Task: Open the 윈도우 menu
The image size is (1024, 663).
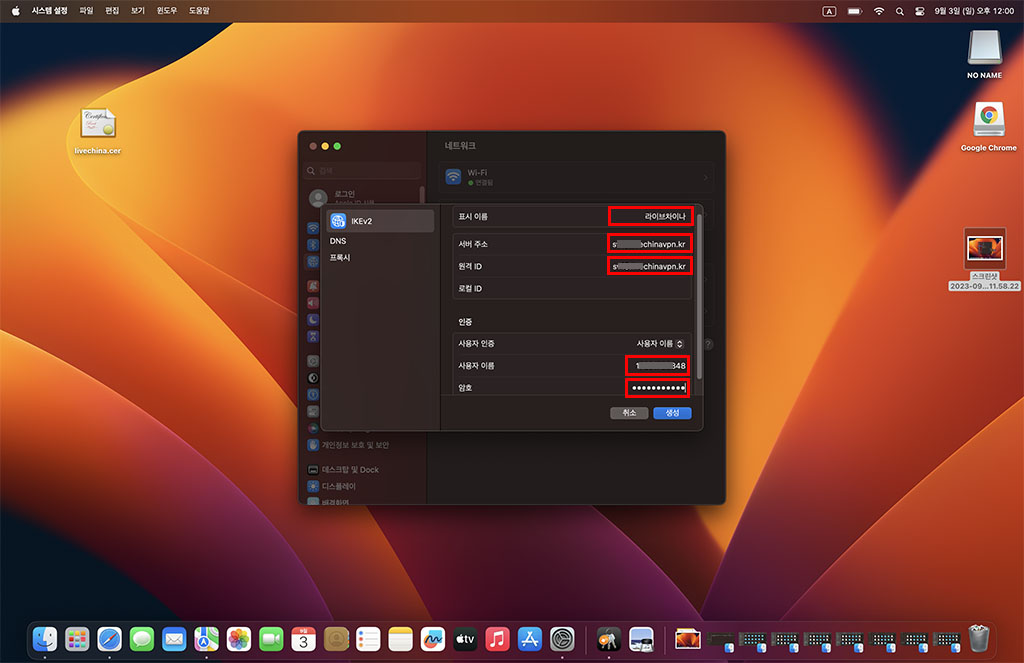Action: coord(167,11)
